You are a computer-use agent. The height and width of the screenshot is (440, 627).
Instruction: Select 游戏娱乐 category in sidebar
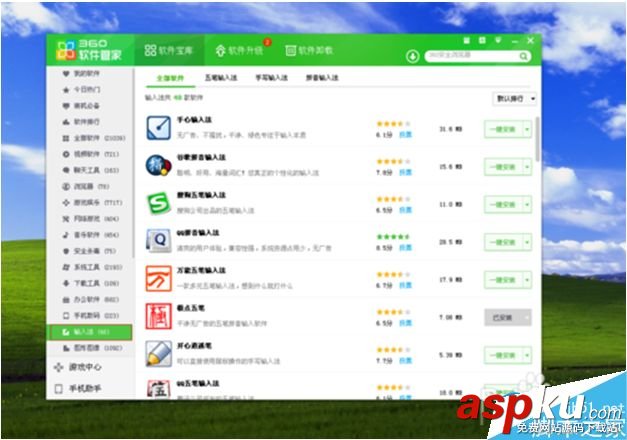pyautogui.click(x=92, y=202)
